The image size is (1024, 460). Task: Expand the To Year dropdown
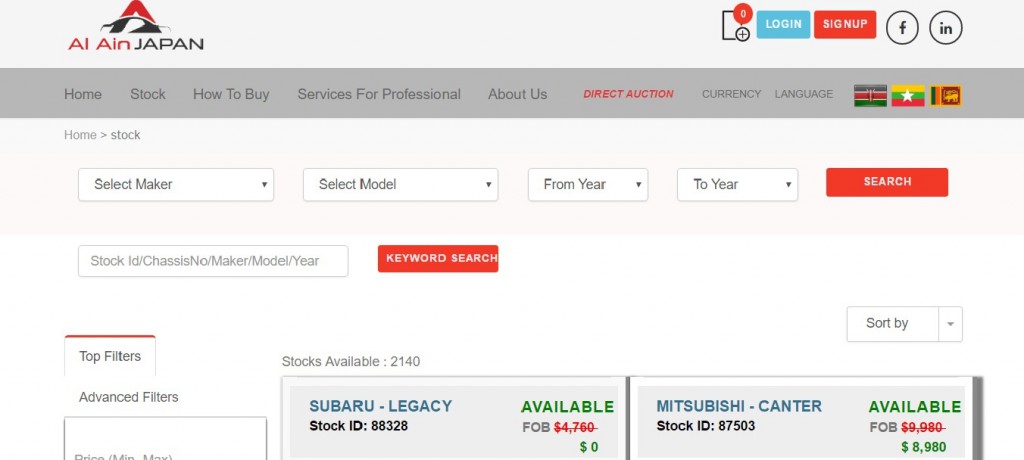737,184
